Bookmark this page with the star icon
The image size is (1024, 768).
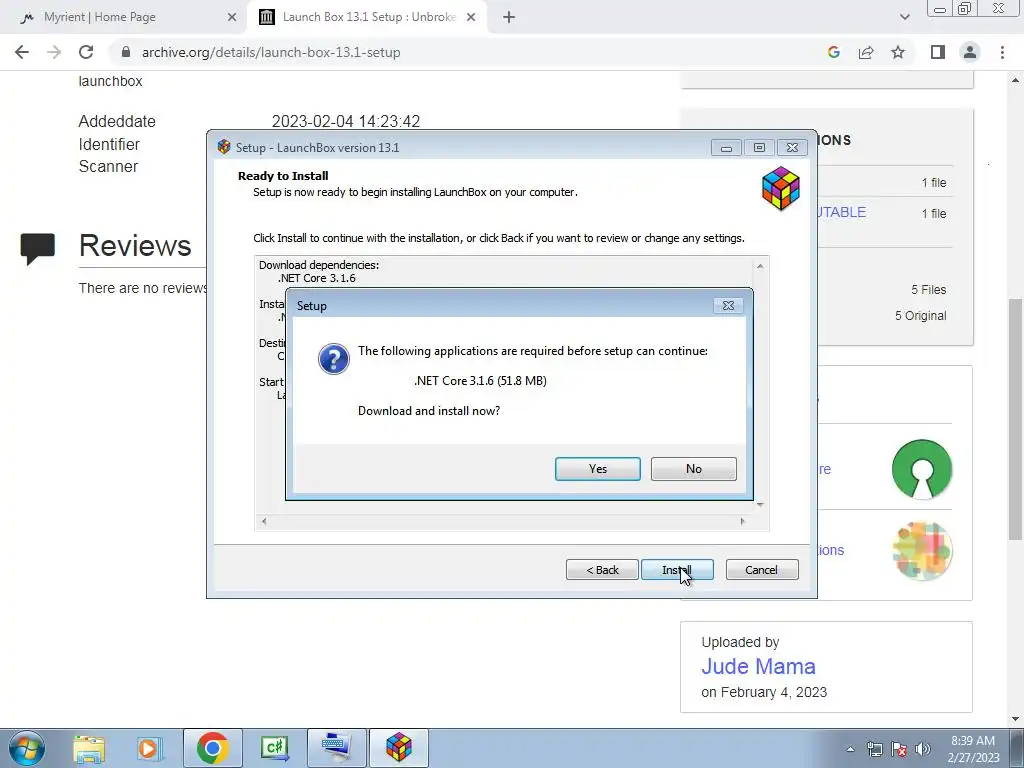[898, 52]
